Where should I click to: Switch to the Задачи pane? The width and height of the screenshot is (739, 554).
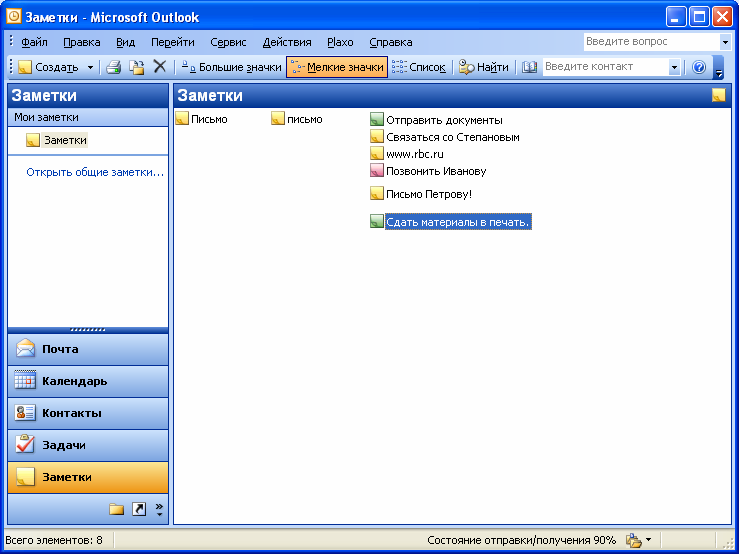88,445
